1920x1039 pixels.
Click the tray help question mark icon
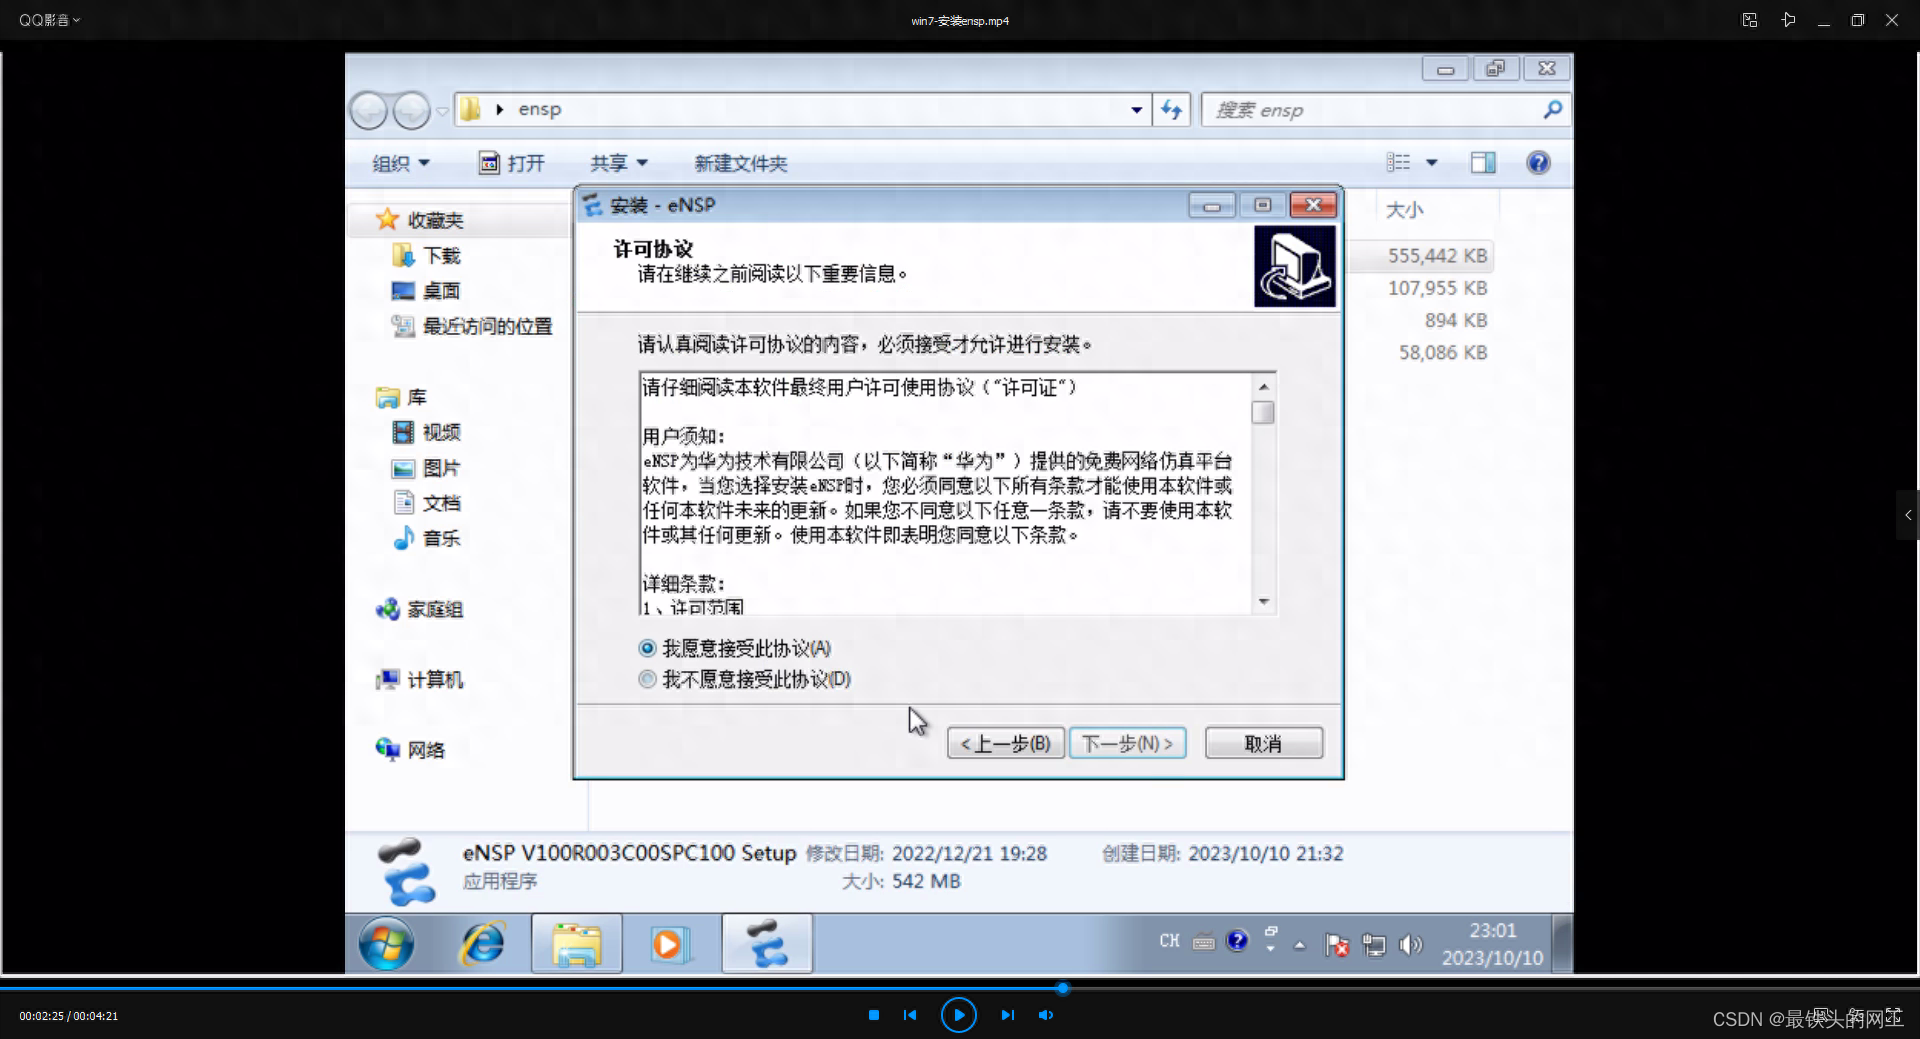(x=1237, y=941)
